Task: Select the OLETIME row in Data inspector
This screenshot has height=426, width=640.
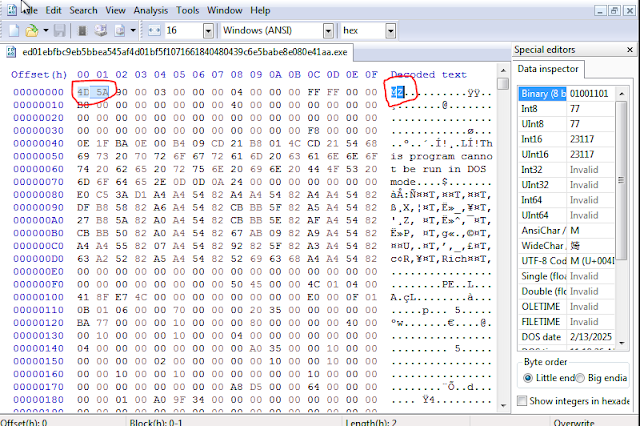Action: click(x=567, y=307)
